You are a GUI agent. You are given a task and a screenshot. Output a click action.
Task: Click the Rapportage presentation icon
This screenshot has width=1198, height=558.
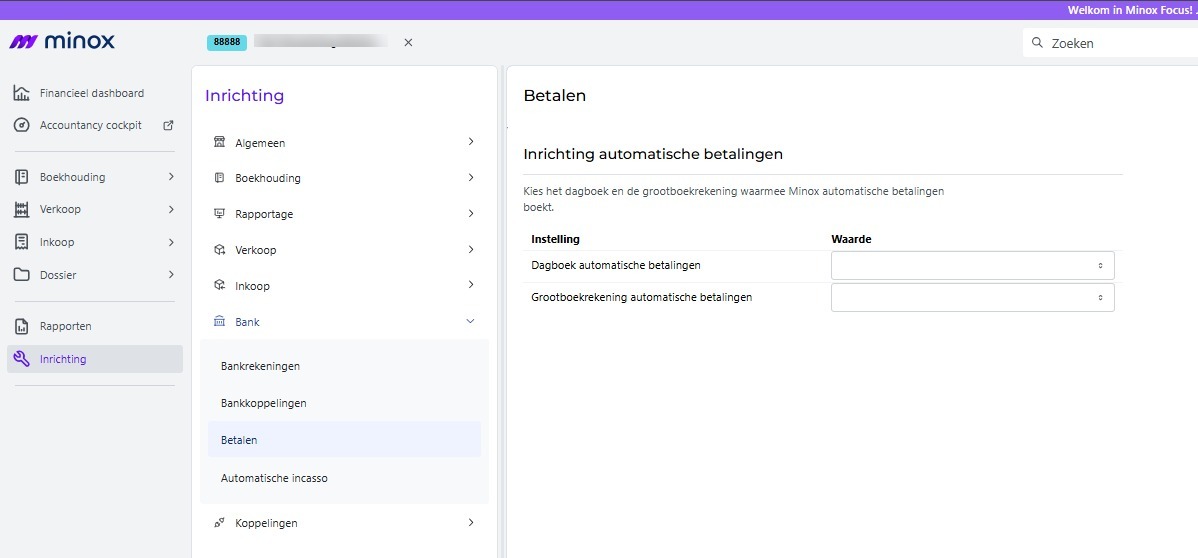[x=219, y=213]
